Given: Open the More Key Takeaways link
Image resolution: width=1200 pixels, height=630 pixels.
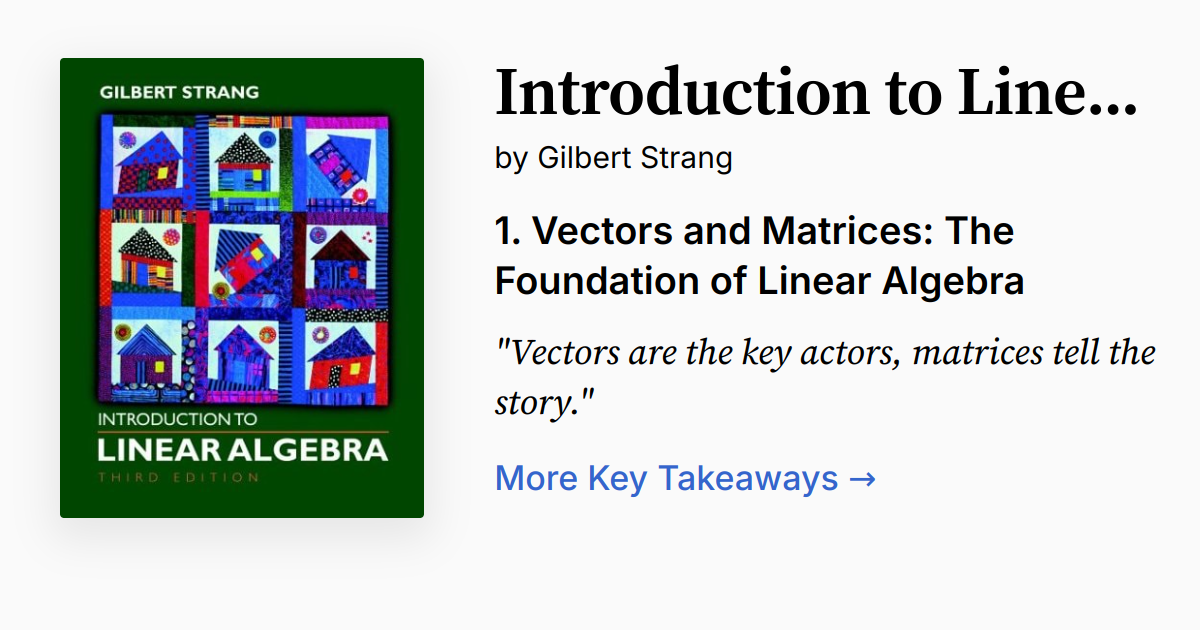Looking at the screenshot, I should pos(666,478).
